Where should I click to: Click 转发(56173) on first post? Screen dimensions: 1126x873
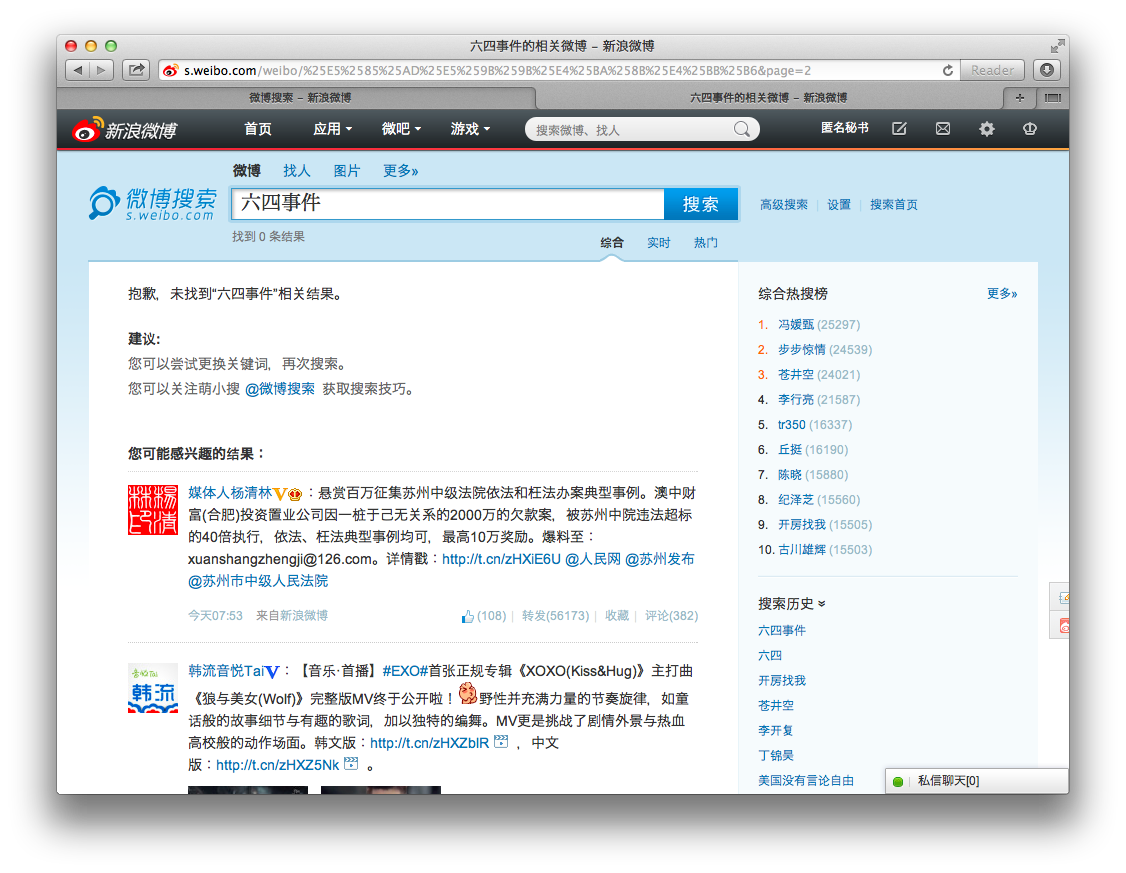click(x=555, y=616)
